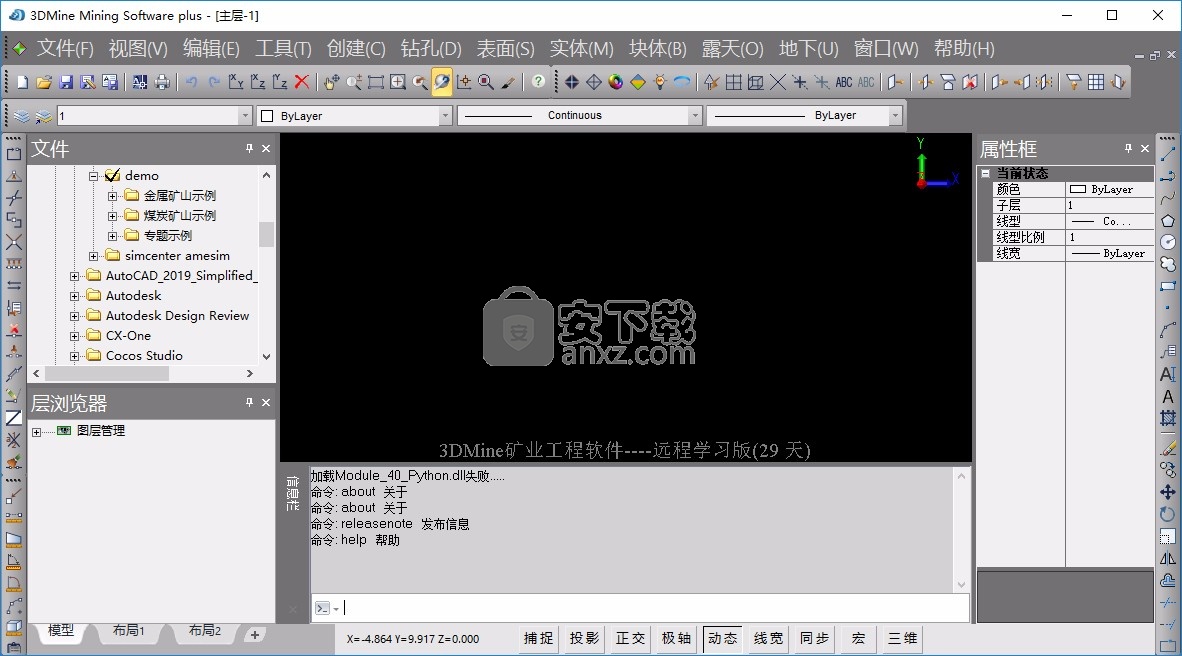
Task: Switch to the 布局1 tab
Action: coord(129,631)
